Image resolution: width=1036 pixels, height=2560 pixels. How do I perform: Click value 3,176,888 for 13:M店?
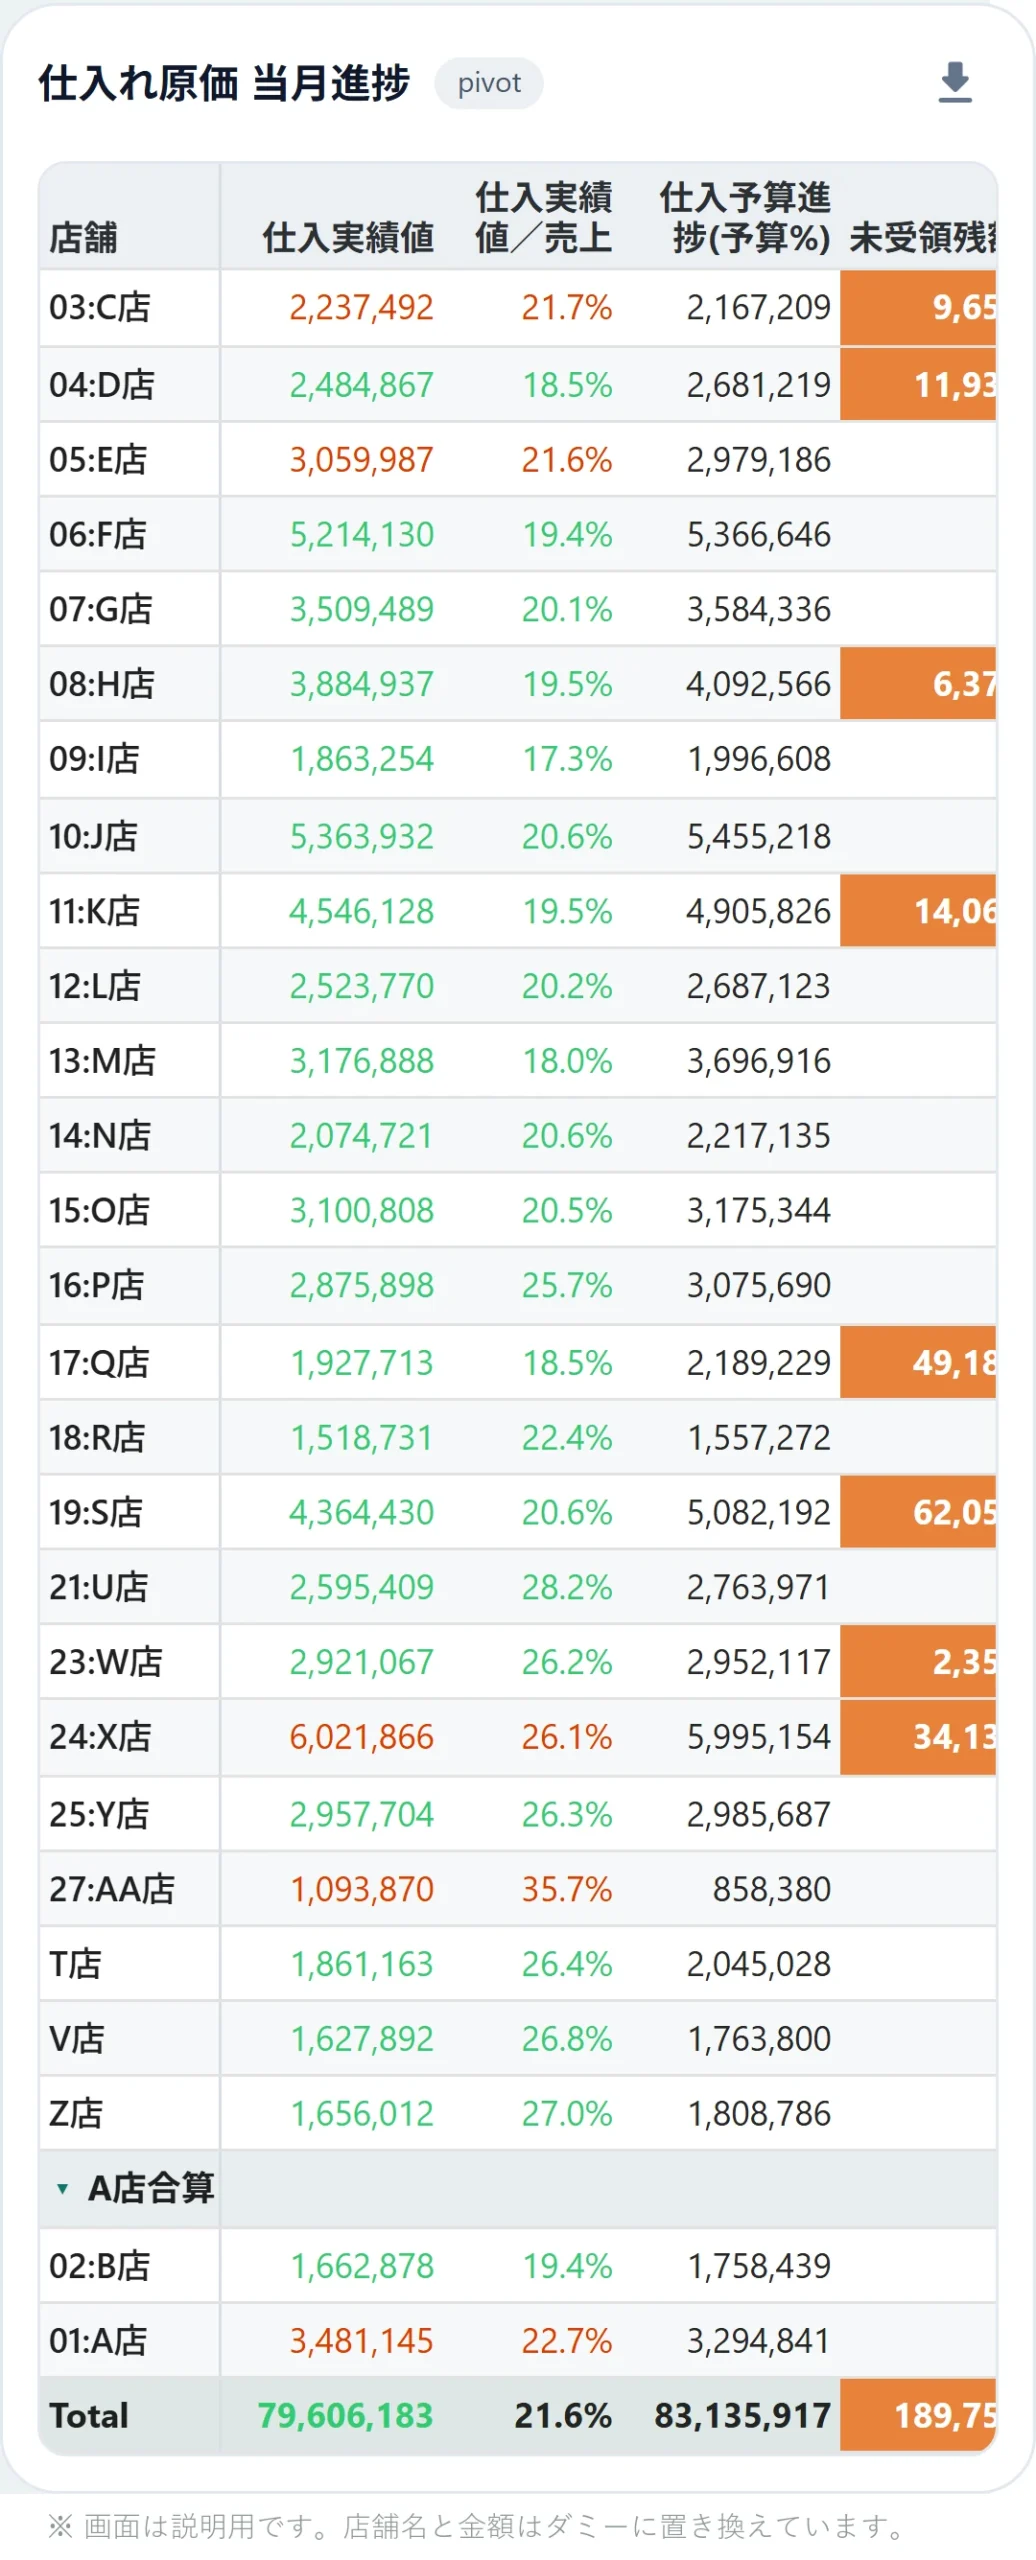(x=361, y=1060)
